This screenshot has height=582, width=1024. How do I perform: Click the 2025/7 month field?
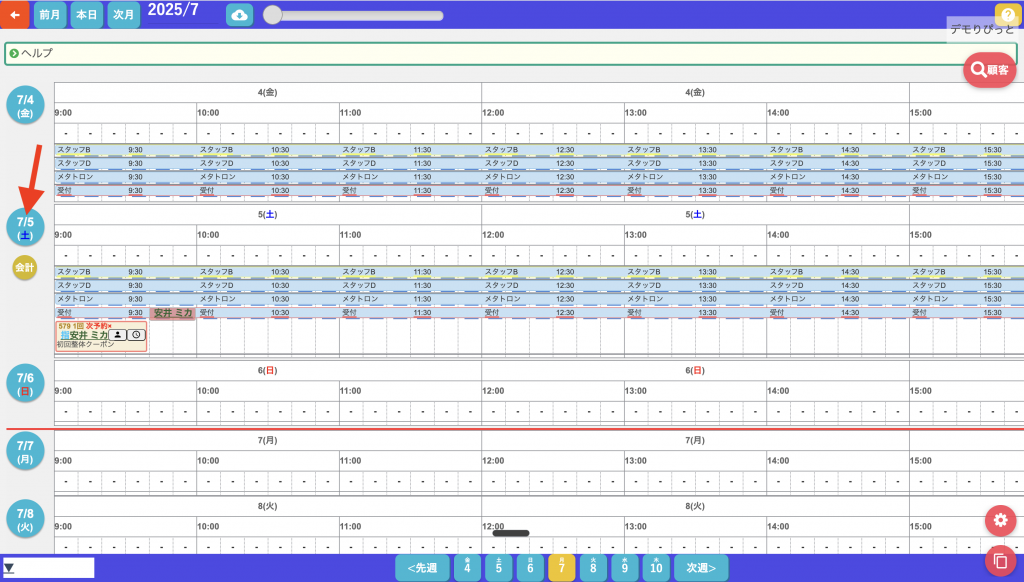pos(182,11)
